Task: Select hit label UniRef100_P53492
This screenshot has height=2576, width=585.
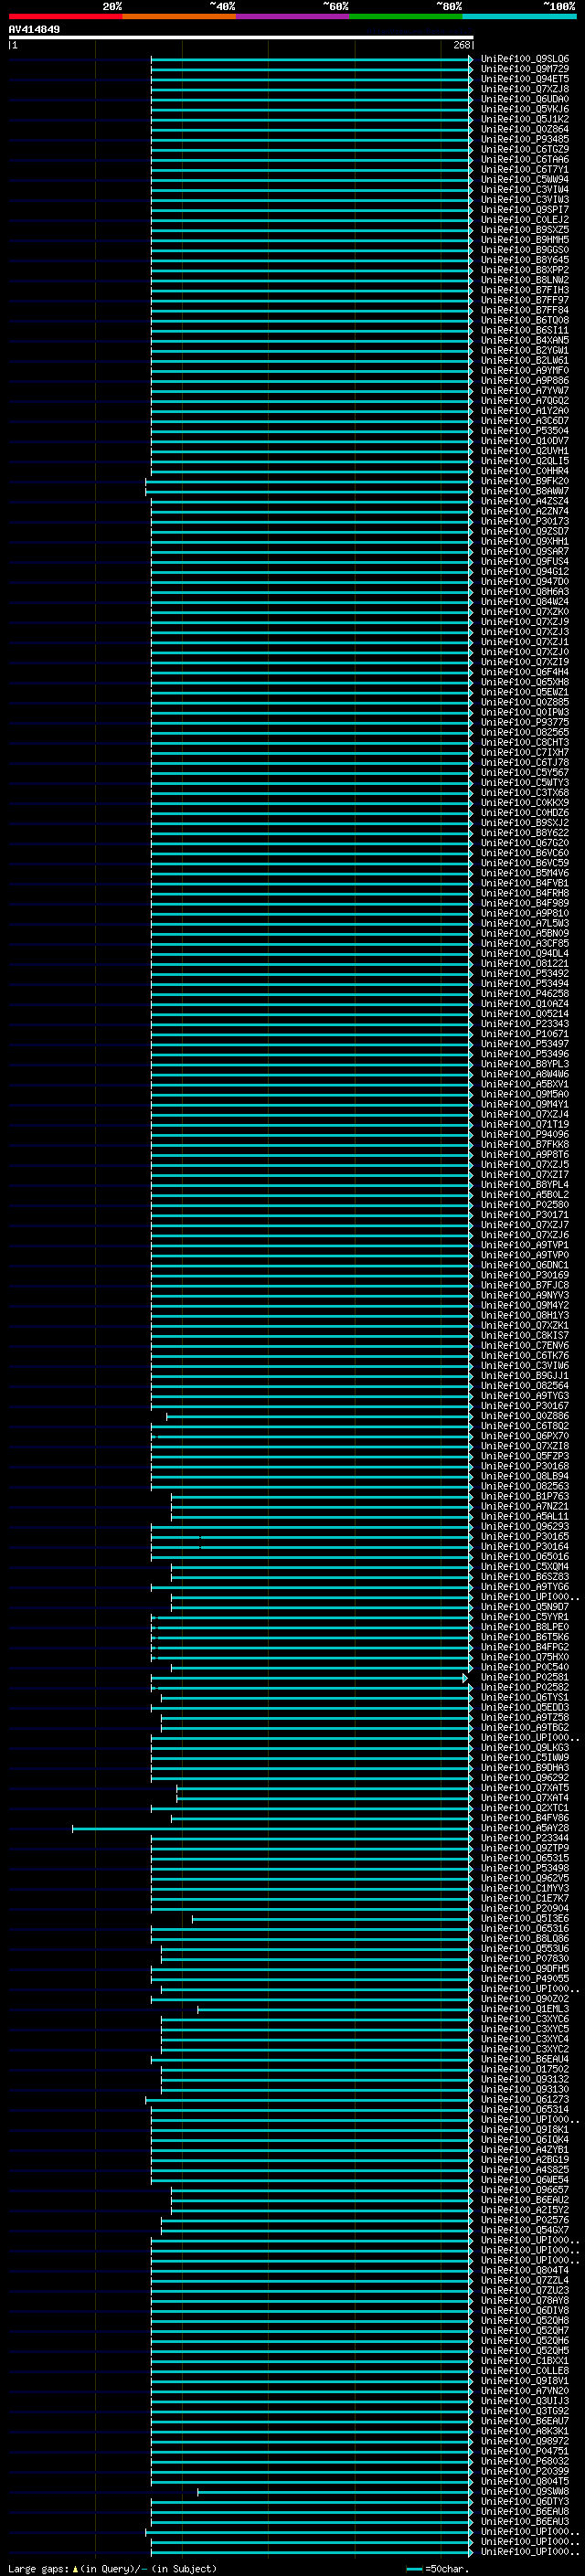Action: click(525, 974)
